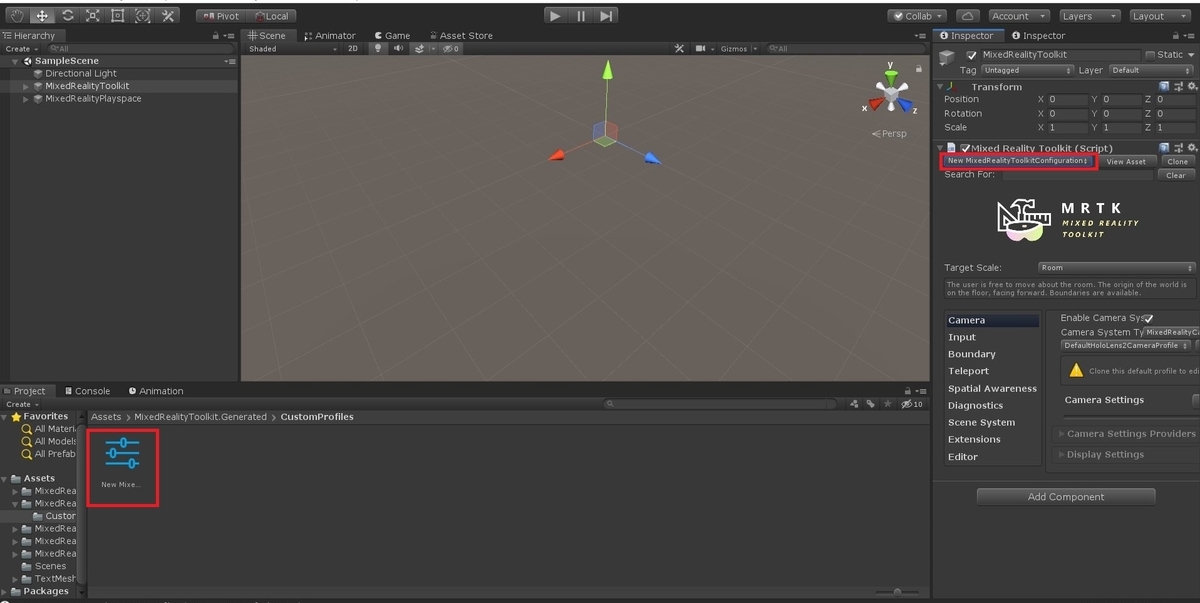Viewport: 1200px width, 603px height.
Task: Open Target Scale Room dropdown
Action: pos(1116,268)
